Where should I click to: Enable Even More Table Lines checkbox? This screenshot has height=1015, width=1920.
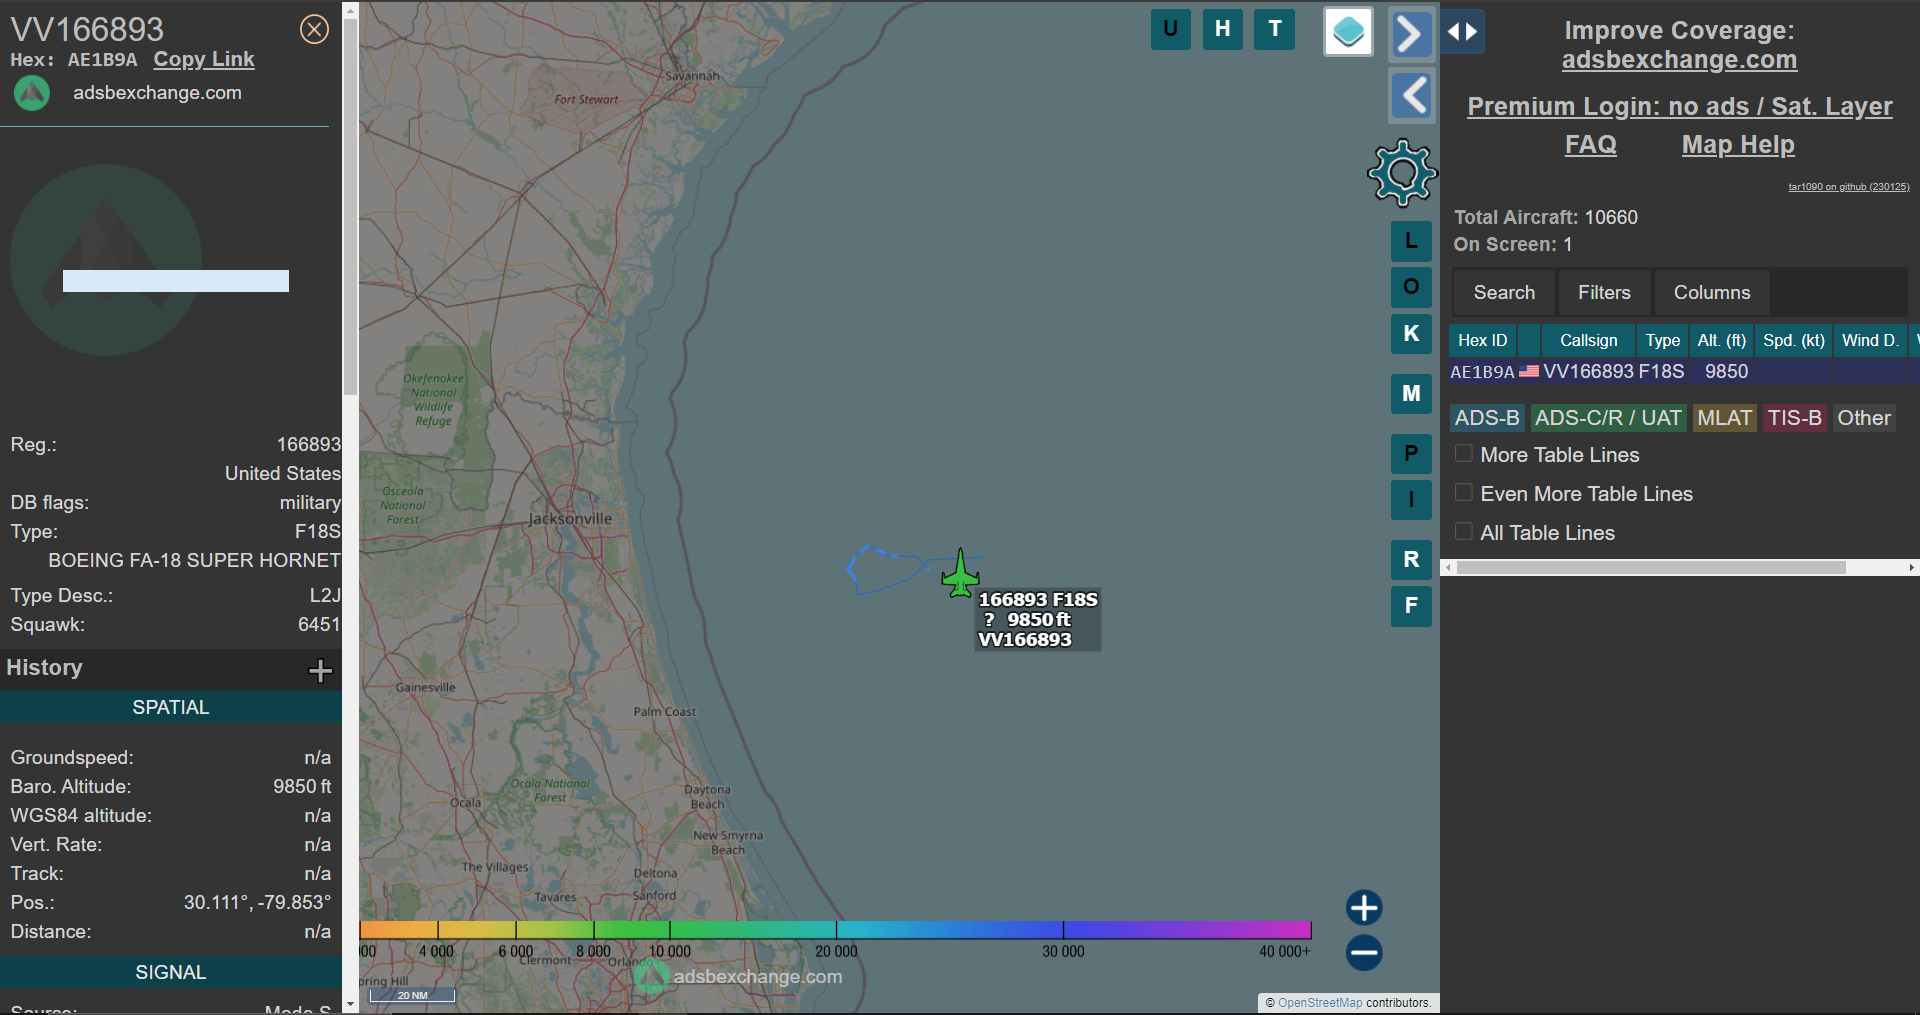pos(1464,492)
